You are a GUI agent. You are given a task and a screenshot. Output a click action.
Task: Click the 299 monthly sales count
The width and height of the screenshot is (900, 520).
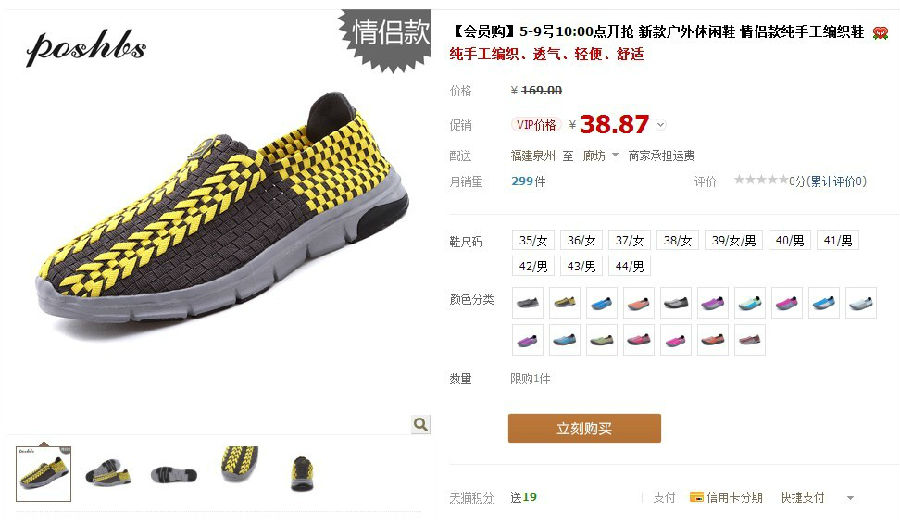coord(522,181)
